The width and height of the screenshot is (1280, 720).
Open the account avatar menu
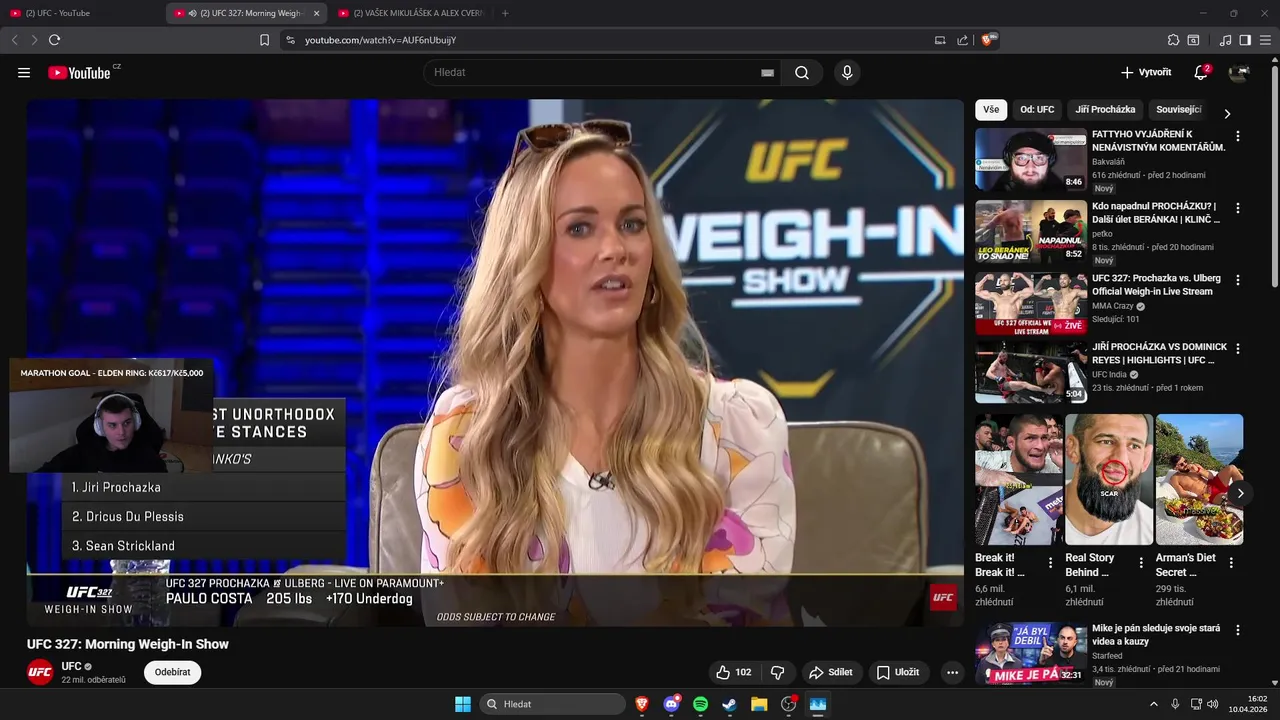click(1239, 73)
